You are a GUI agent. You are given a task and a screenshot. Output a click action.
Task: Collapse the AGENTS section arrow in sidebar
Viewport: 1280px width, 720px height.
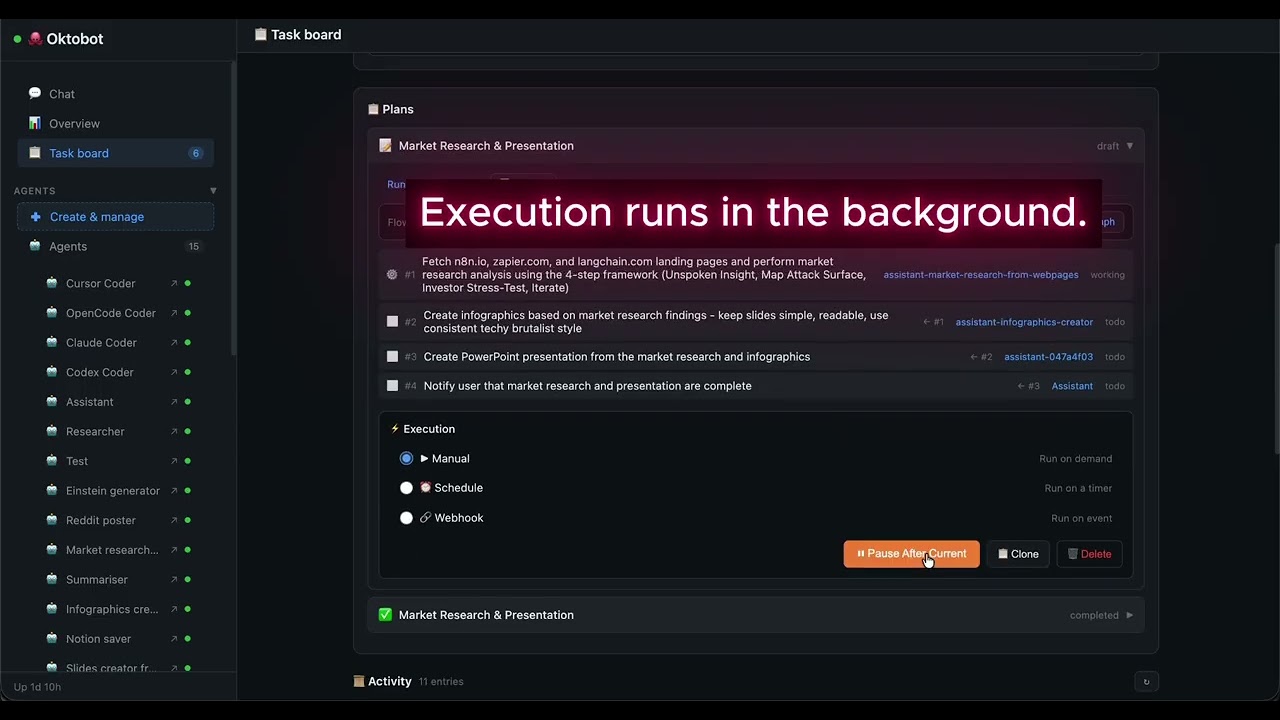213,190
